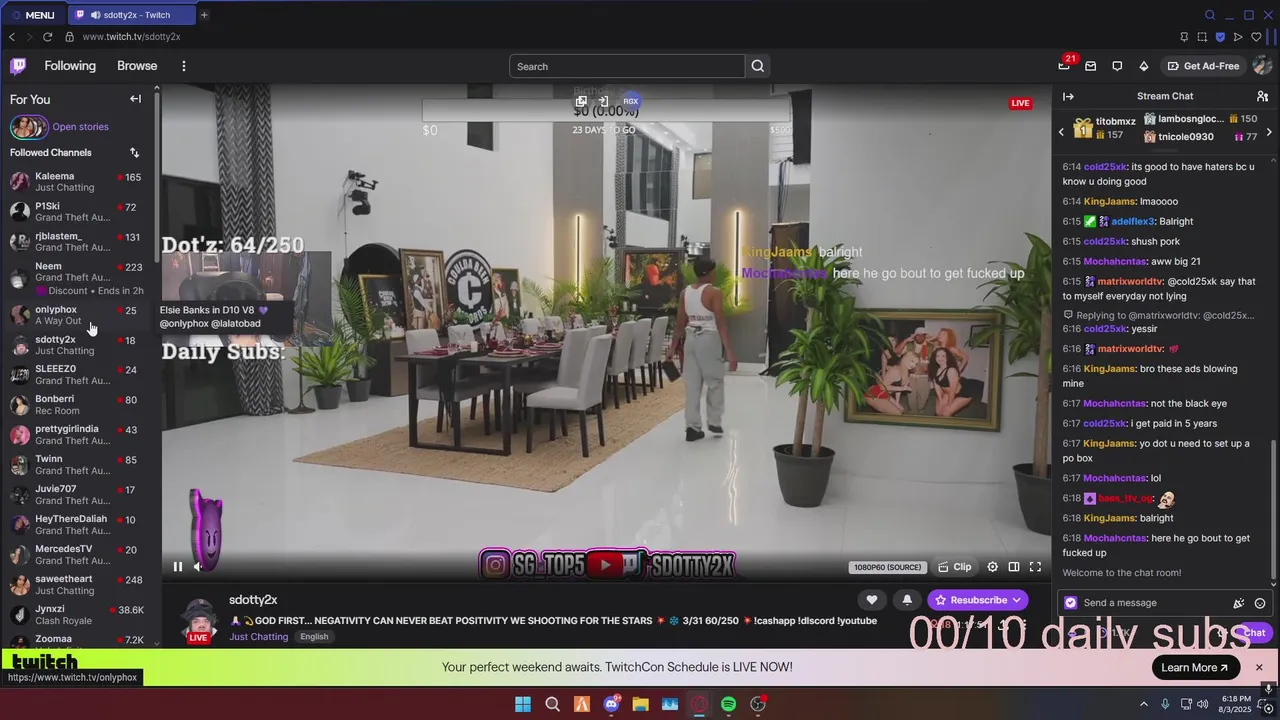Show next gift leaderboard entry
The height and width of the screenshot is (720, 1280).
click(x=1269, y=132)
